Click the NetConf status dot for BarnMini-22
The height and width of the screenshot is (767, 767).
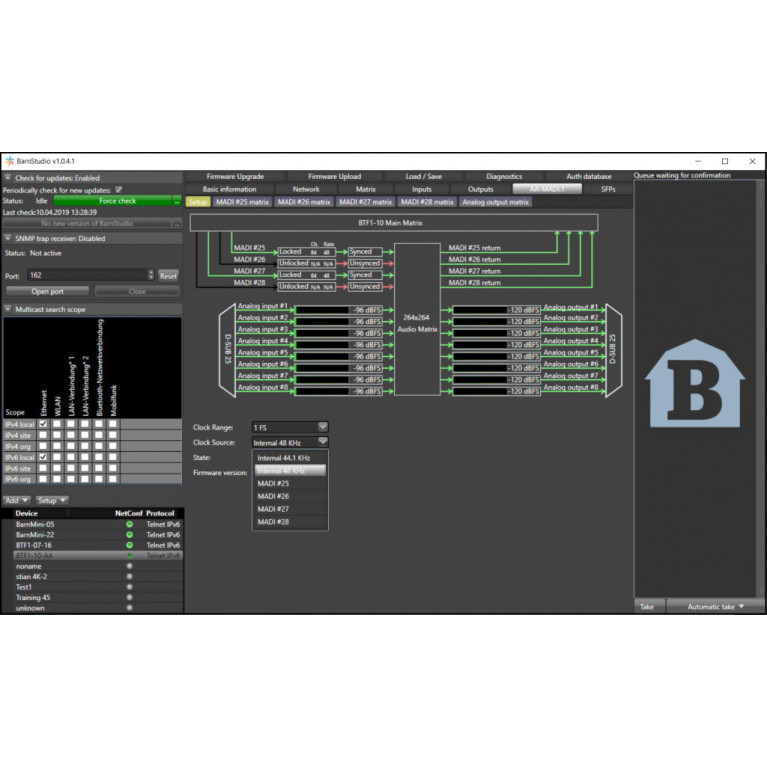tap(129, 535)
